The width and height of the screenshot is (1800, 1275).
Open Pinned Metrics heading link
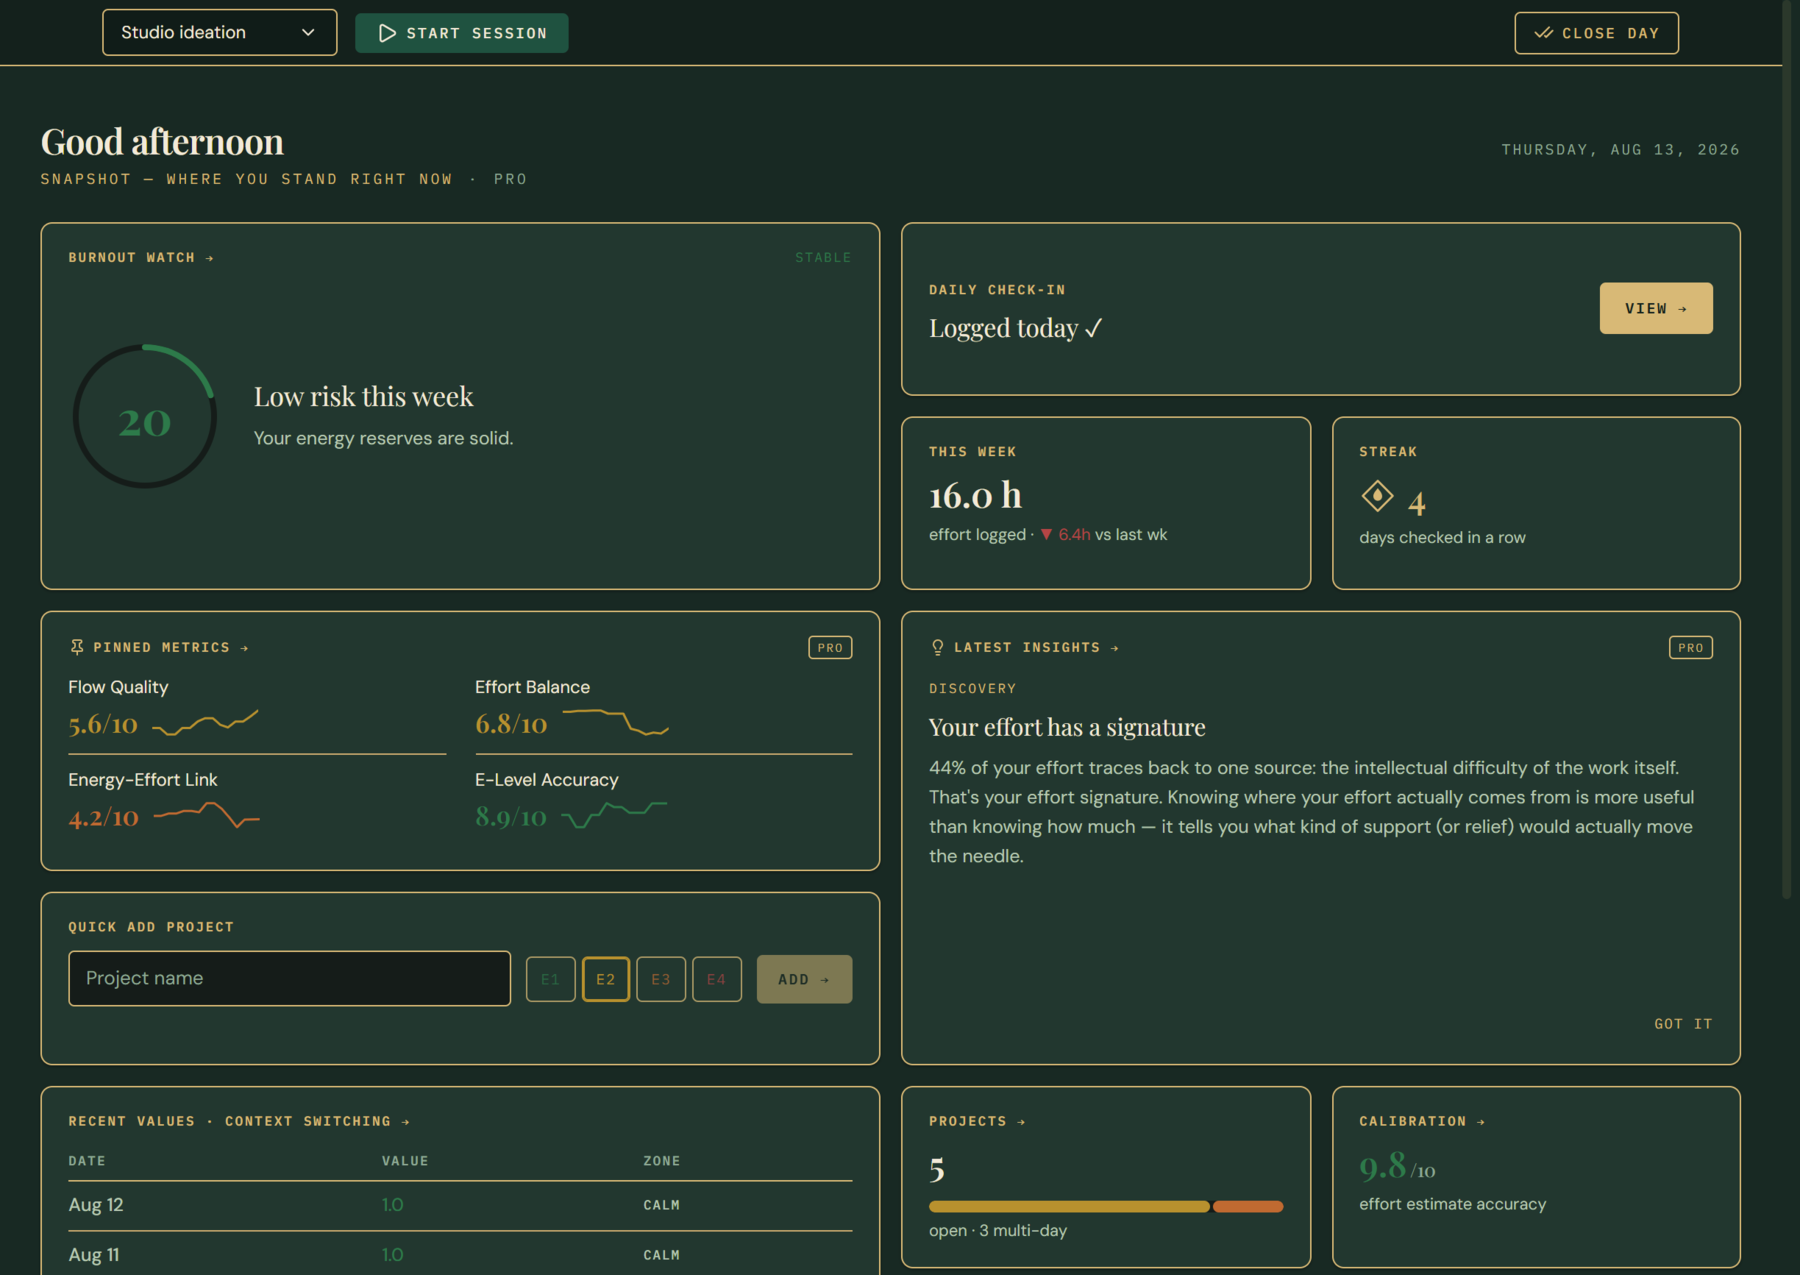pos(170,648)
